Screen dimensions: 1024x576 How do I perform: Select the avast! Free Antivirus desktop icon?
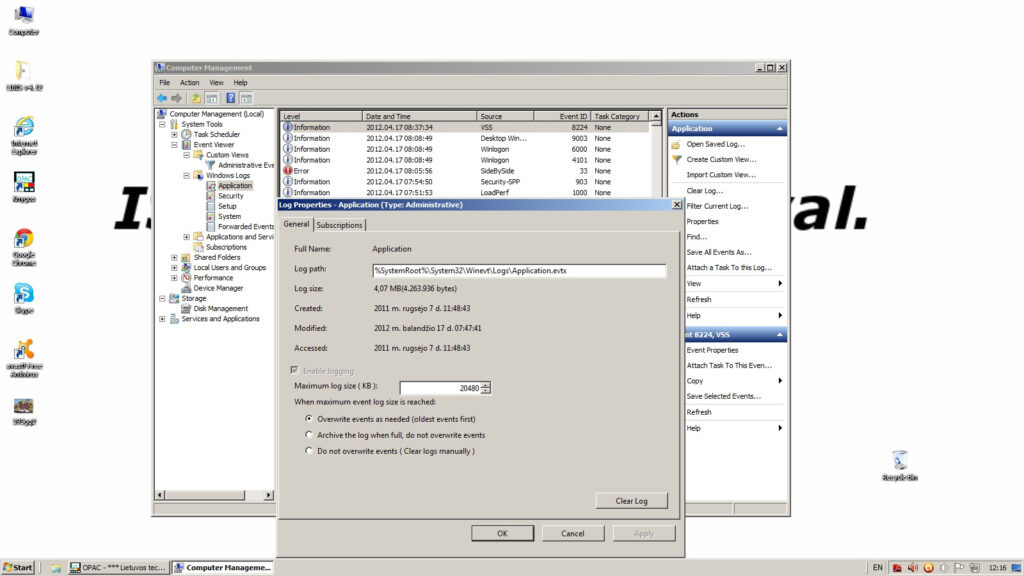pos(24,359)
